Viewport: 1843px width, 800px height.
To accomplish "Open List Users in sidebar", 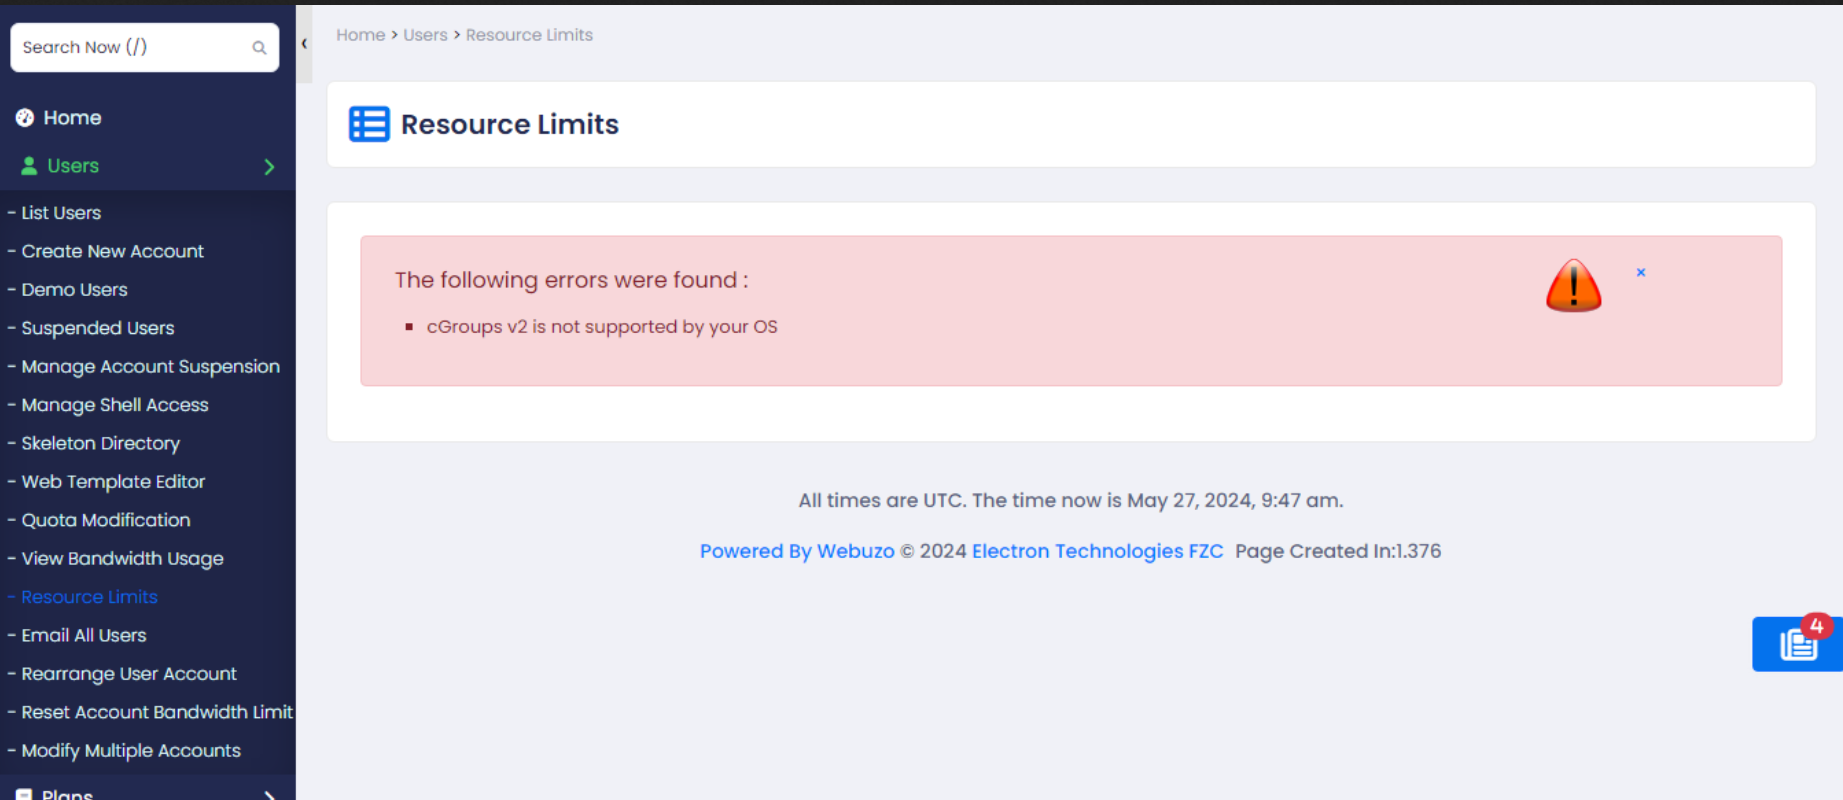I will (x=61, y=213).
